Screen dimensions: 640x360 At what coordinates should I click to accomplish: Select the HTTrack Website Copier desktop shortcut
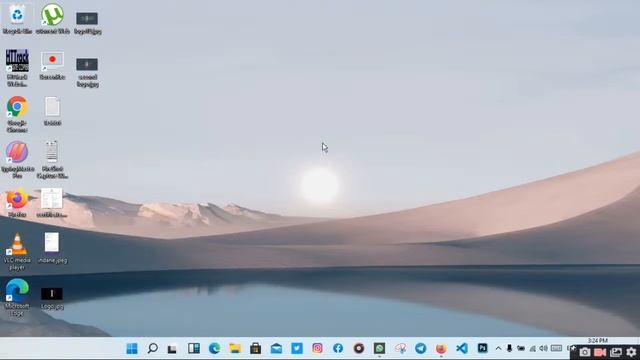point(17,68)
